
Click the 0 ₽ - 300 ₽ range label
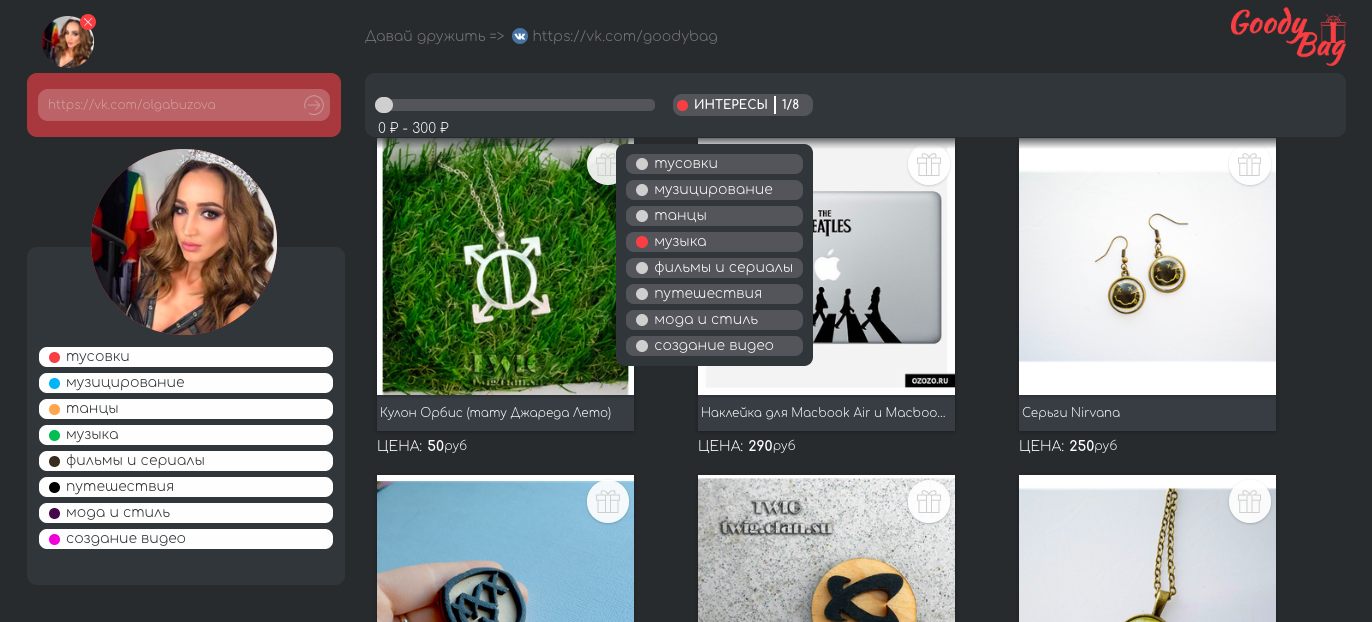(413, 128)
